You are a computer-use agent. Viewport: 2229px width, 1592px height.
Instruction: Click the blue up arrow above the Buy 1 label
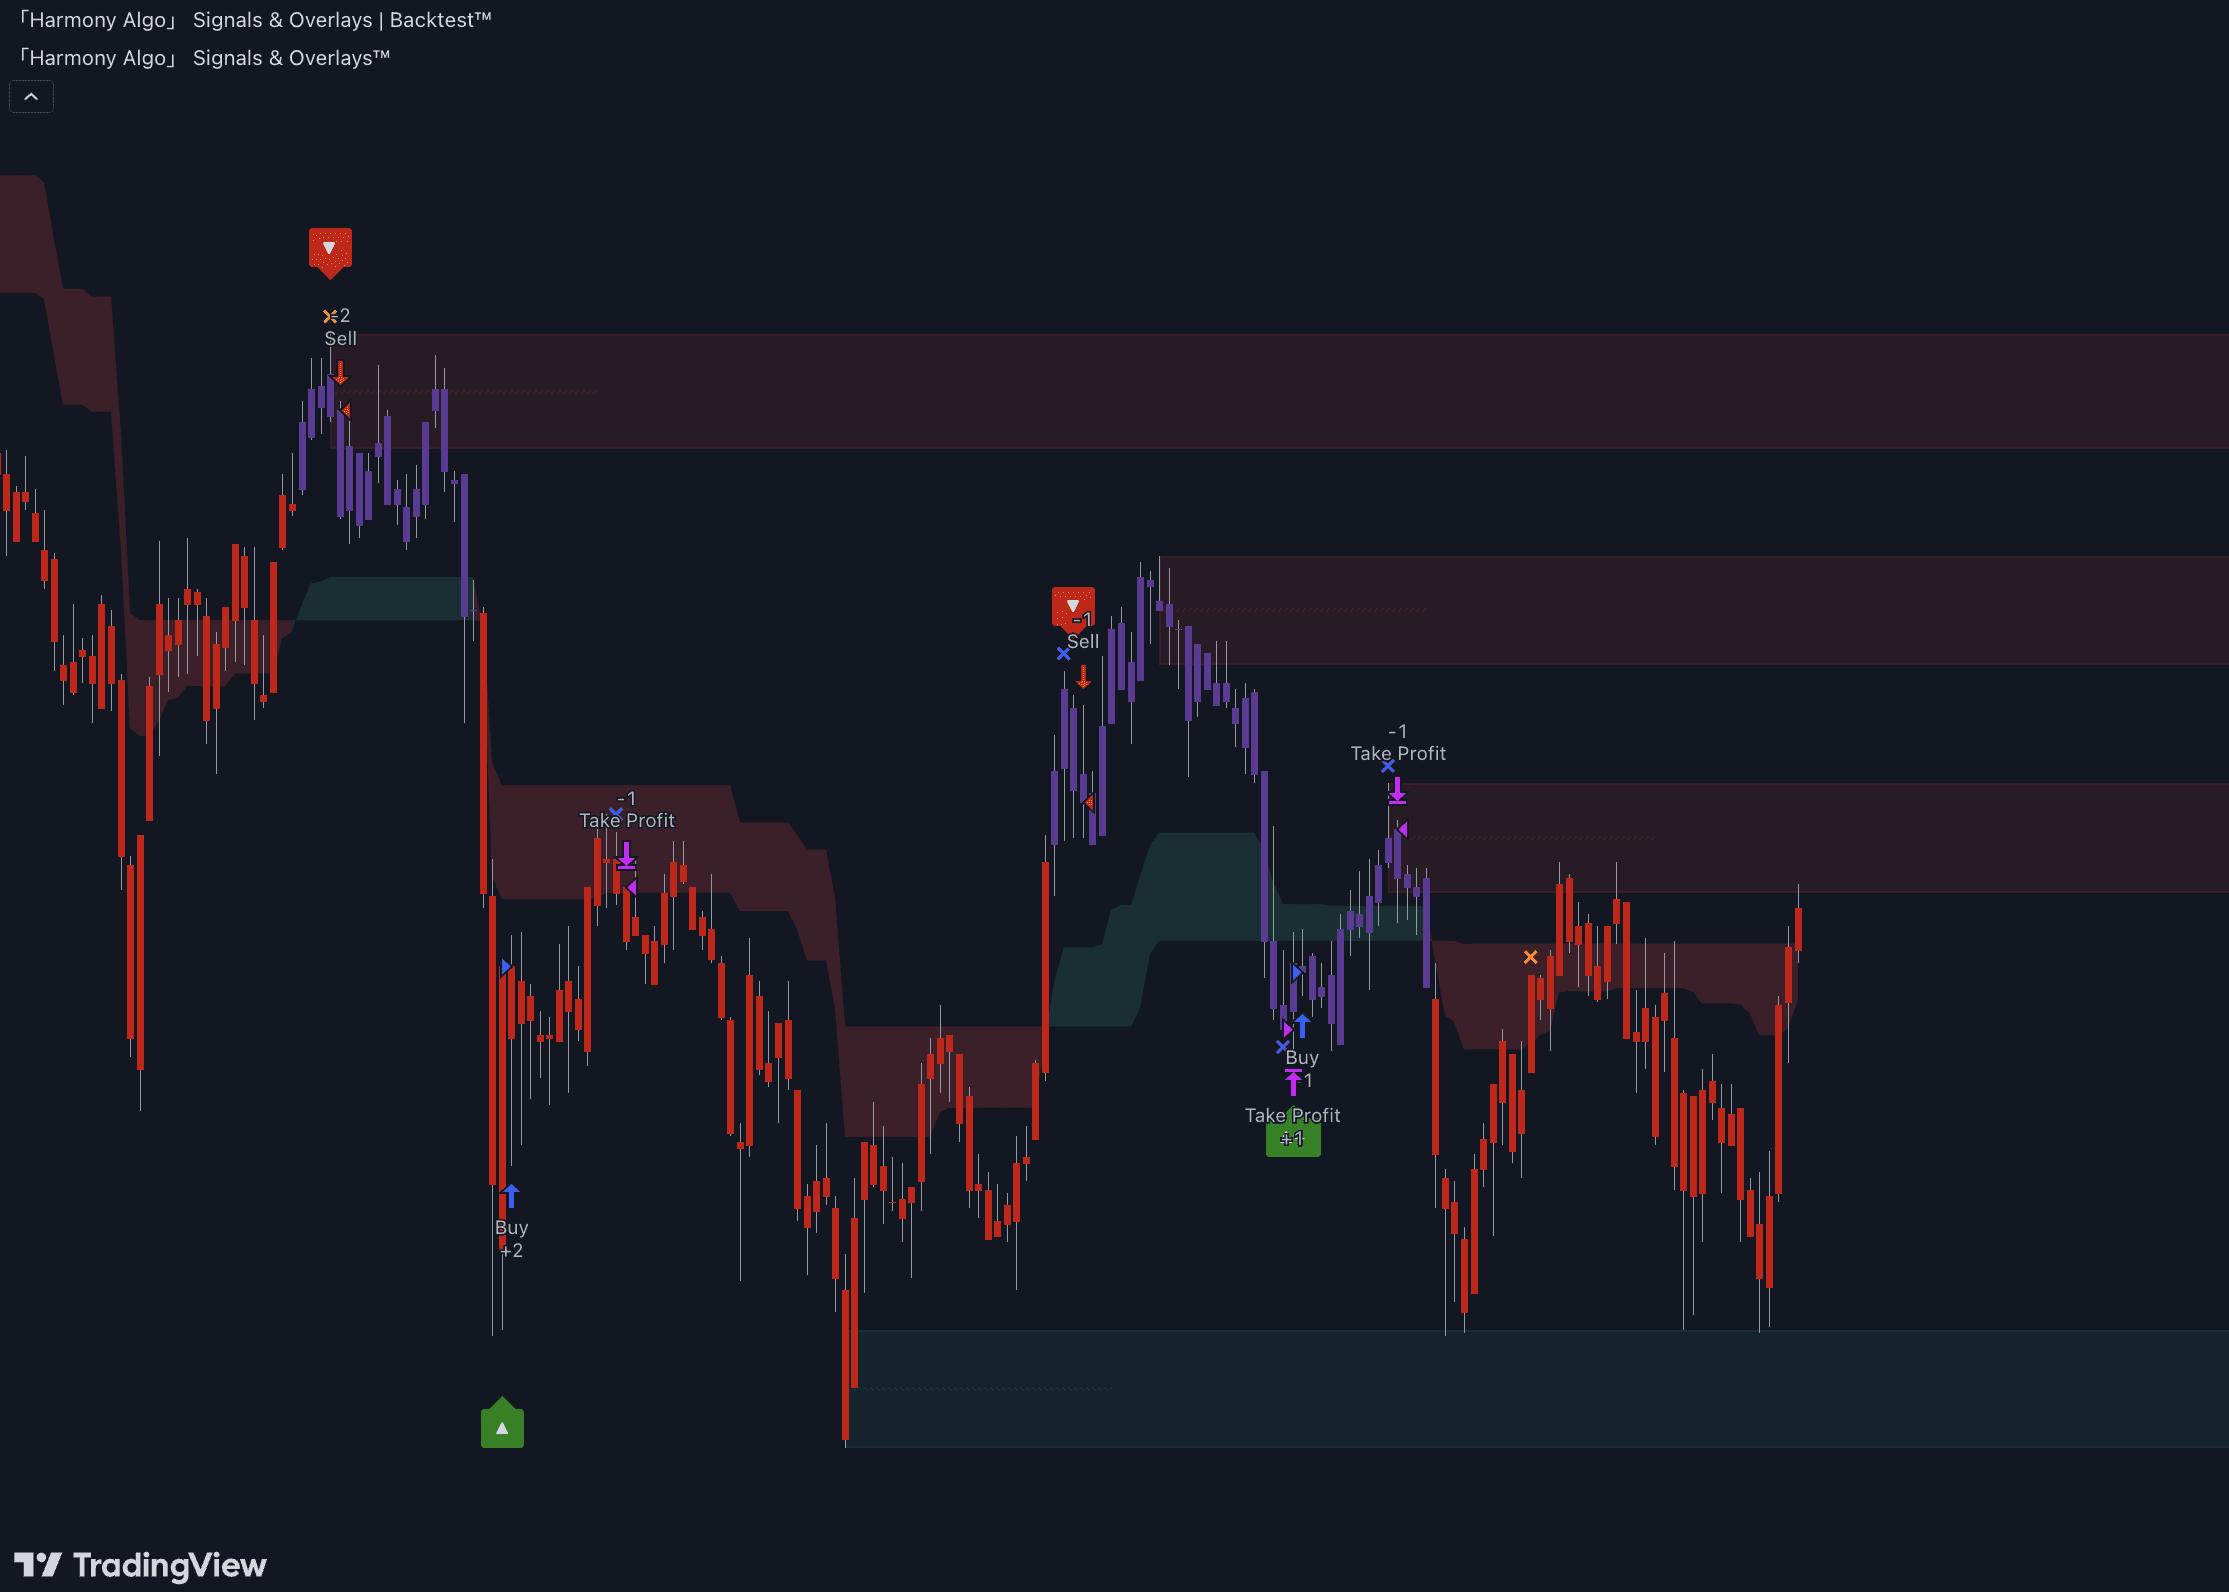1302,1026
